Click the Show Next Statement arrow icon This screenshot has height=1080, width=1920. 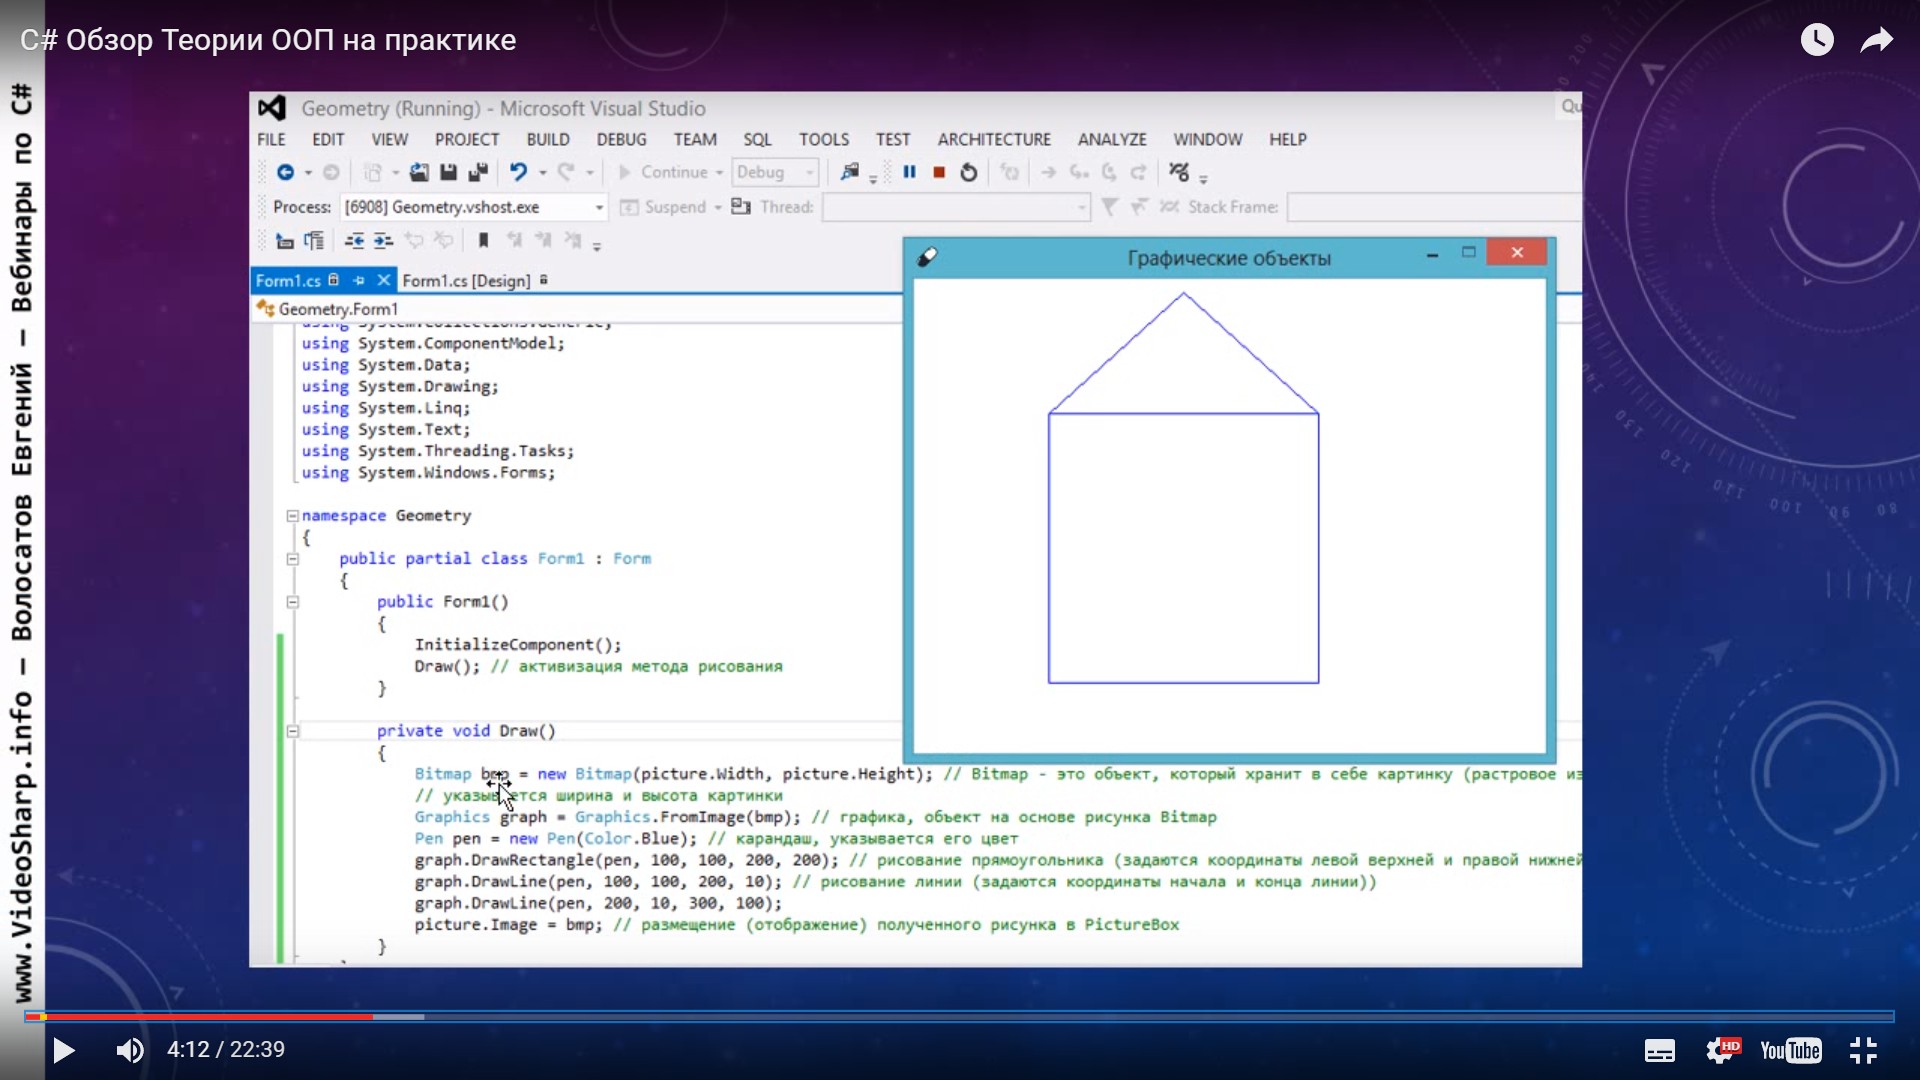1048,172
